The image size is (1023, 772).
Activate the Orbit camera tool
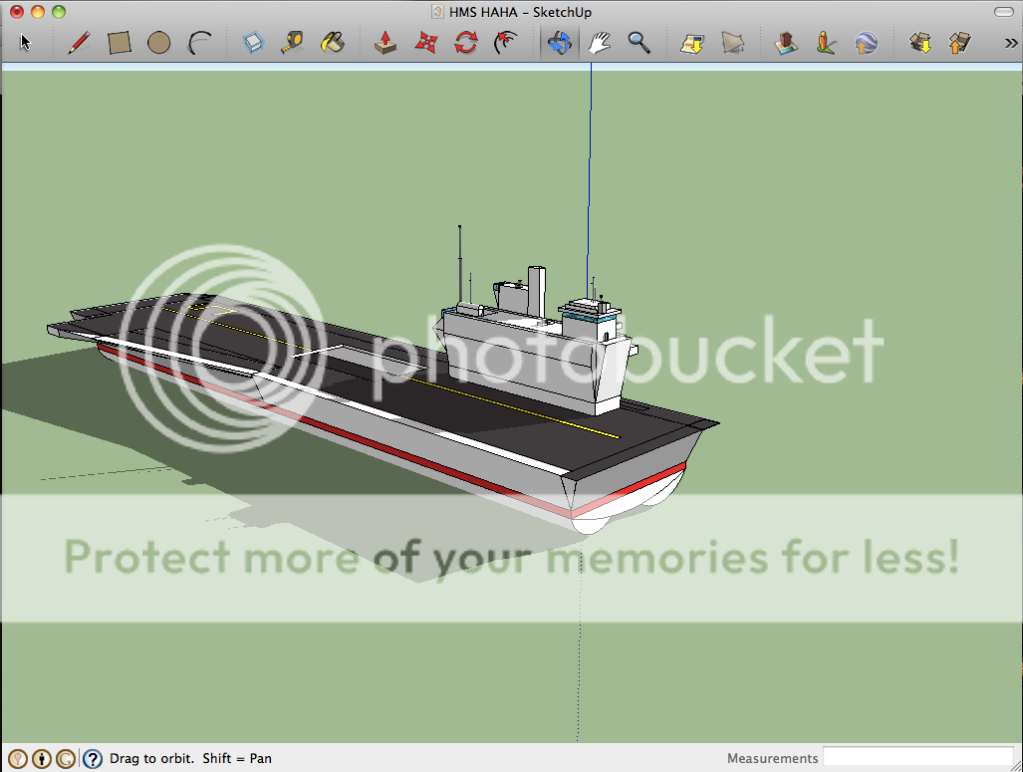559,42
